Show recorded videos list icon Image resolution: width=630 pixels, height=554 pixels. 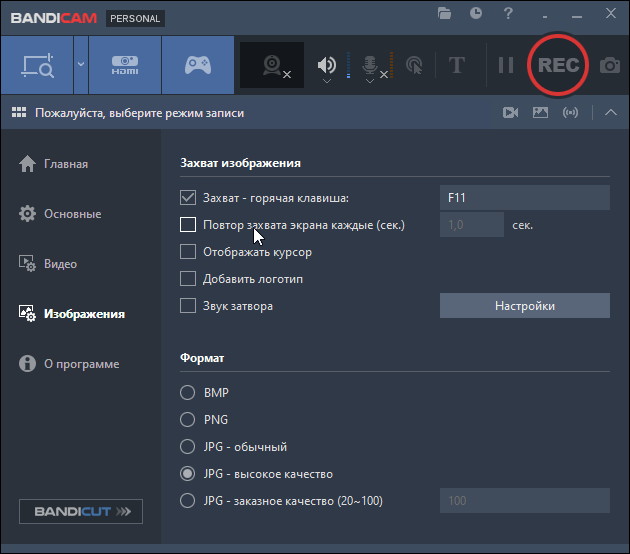[510, 112]
